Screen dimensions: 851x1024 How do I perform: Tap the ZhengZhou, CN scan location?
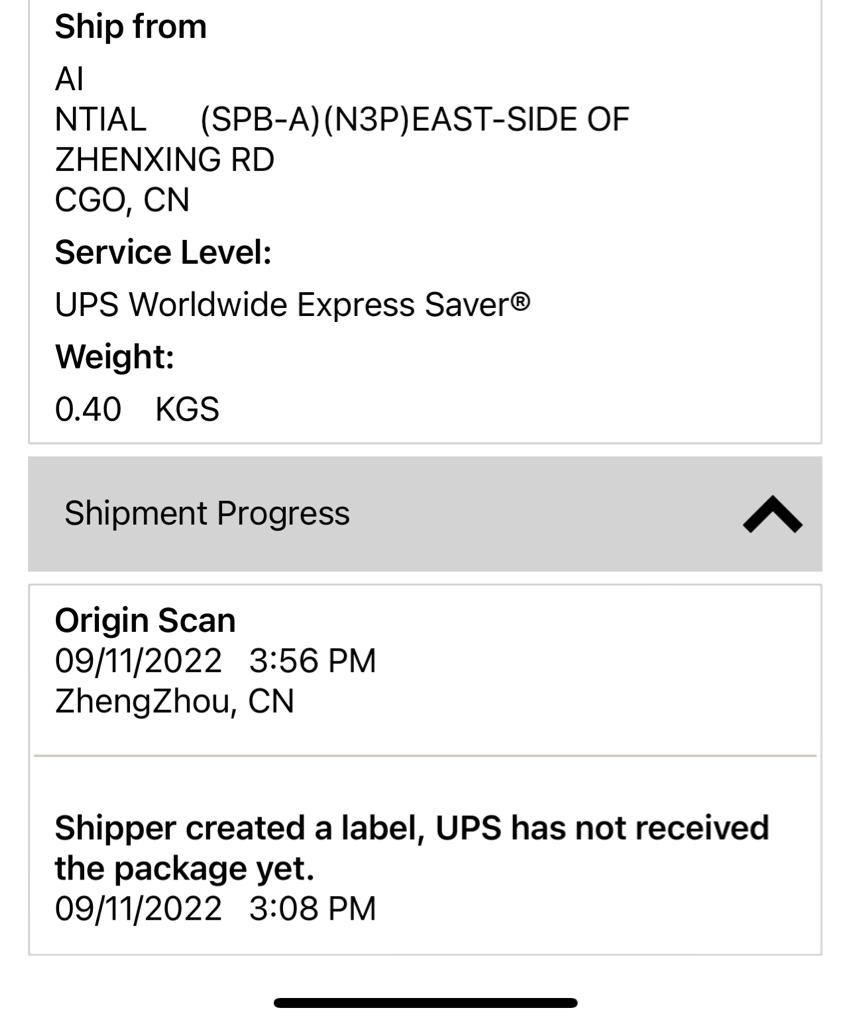(174, 701)
